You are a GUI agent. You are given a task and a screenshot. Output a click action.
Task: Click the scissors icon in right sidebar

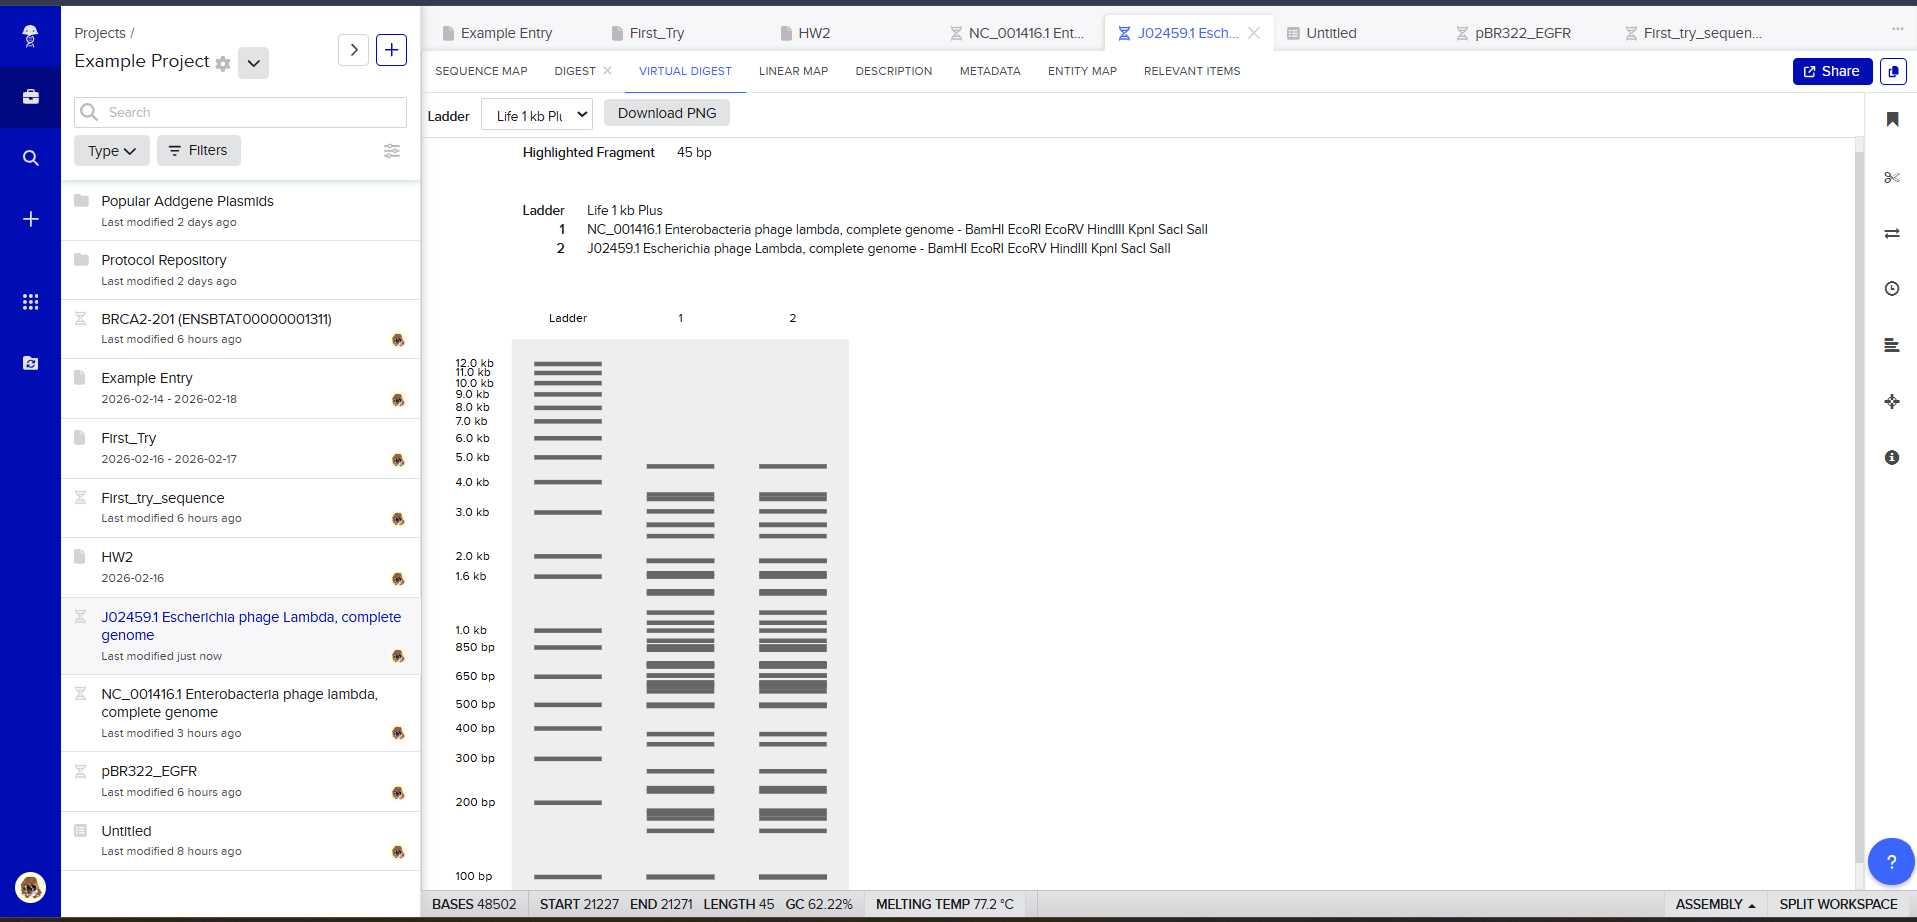[1891, 178]
